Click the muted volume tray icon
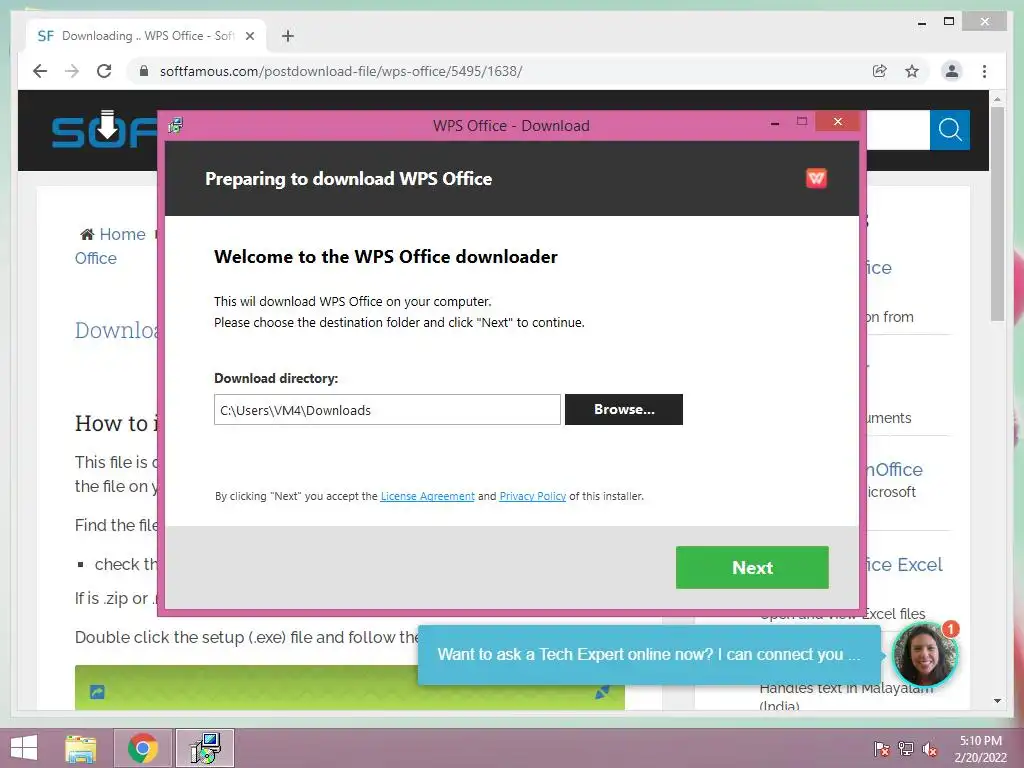The height and width of the screenshot is (768, 1024). coord(929,749)
